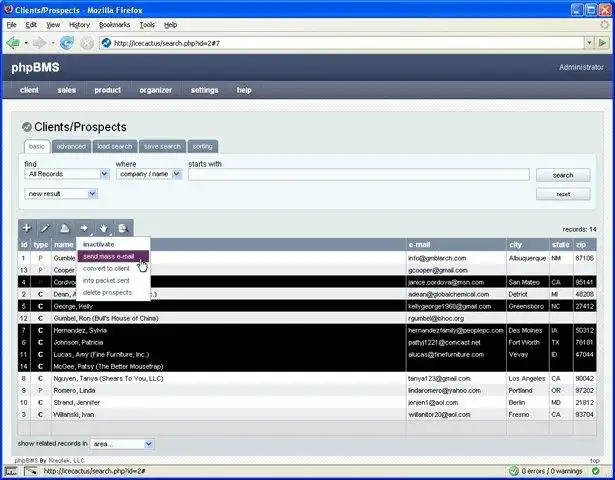
Task: Click email info@gmblarch.com
Action: coord(437,258)
